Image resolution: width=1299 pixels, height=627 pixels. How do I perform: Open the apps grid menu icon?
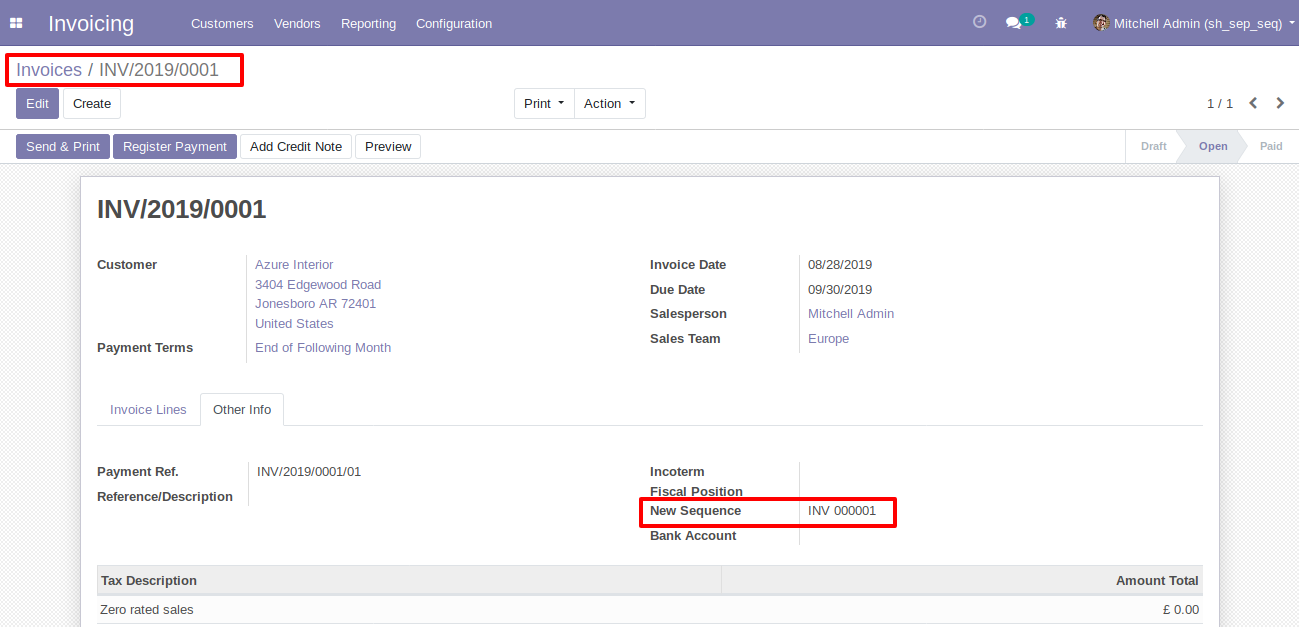[x=16, y=23]
